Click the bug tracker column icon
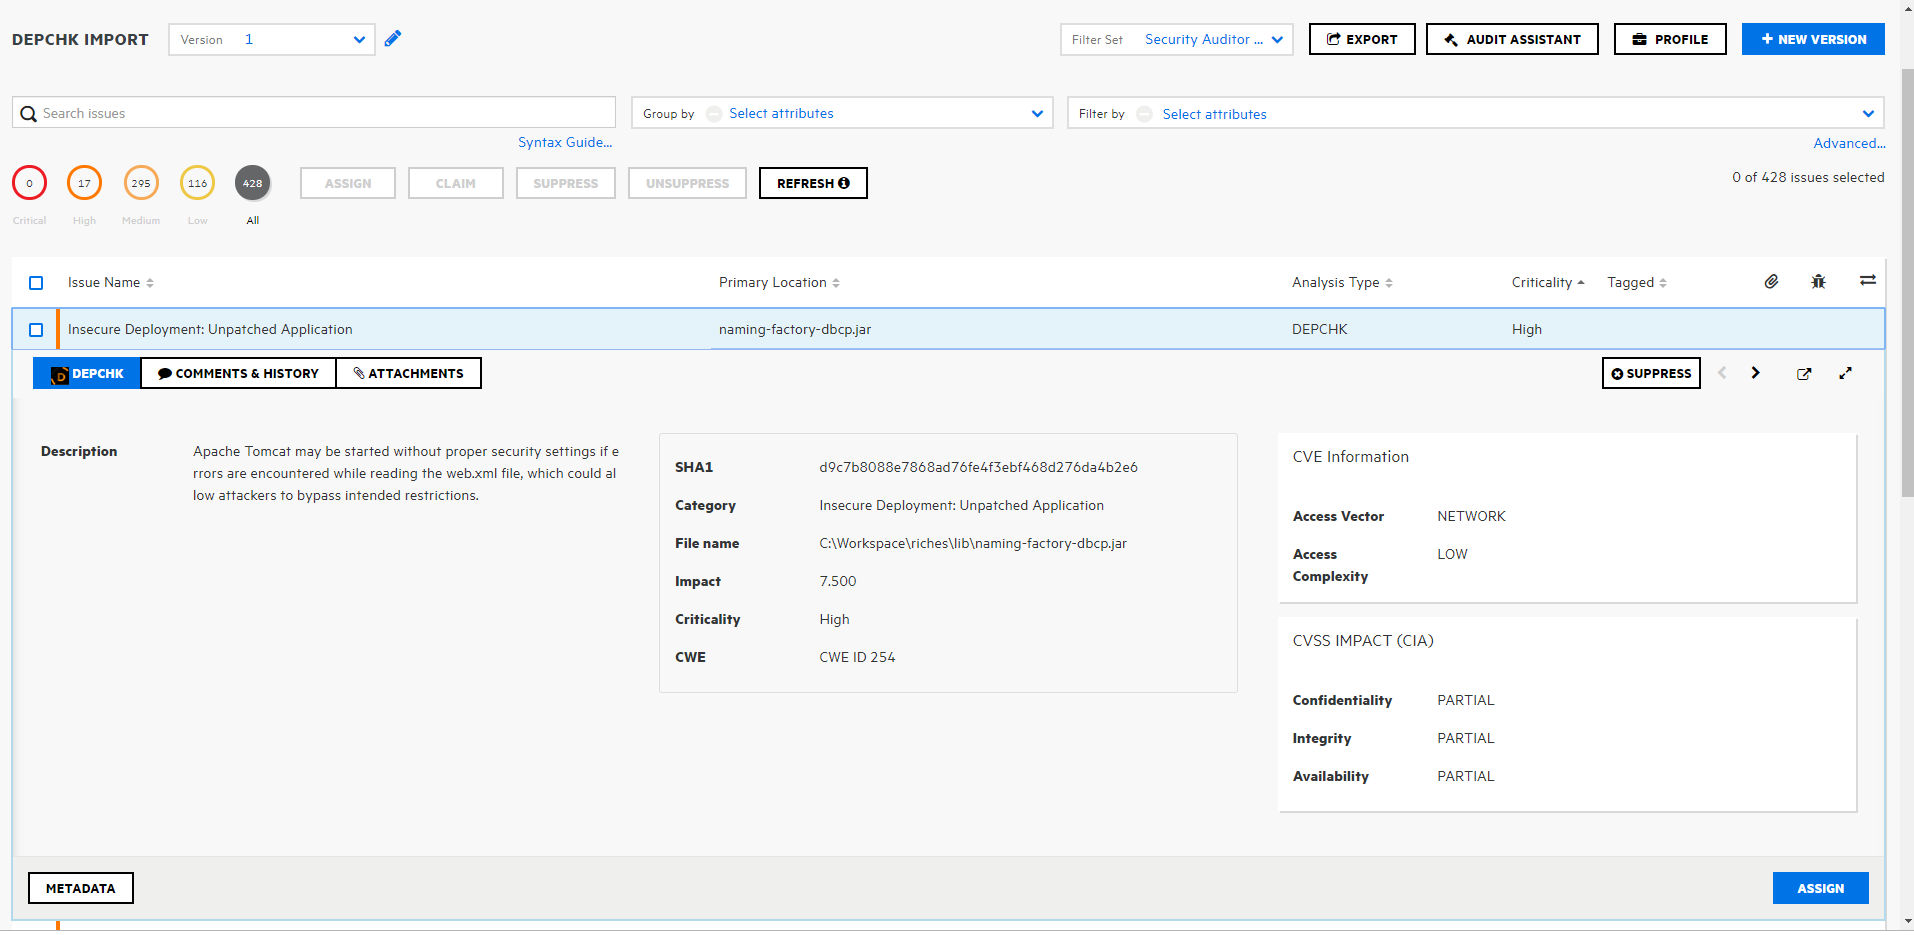This screenshot has height=935, width=1914. coord(1818,282)
